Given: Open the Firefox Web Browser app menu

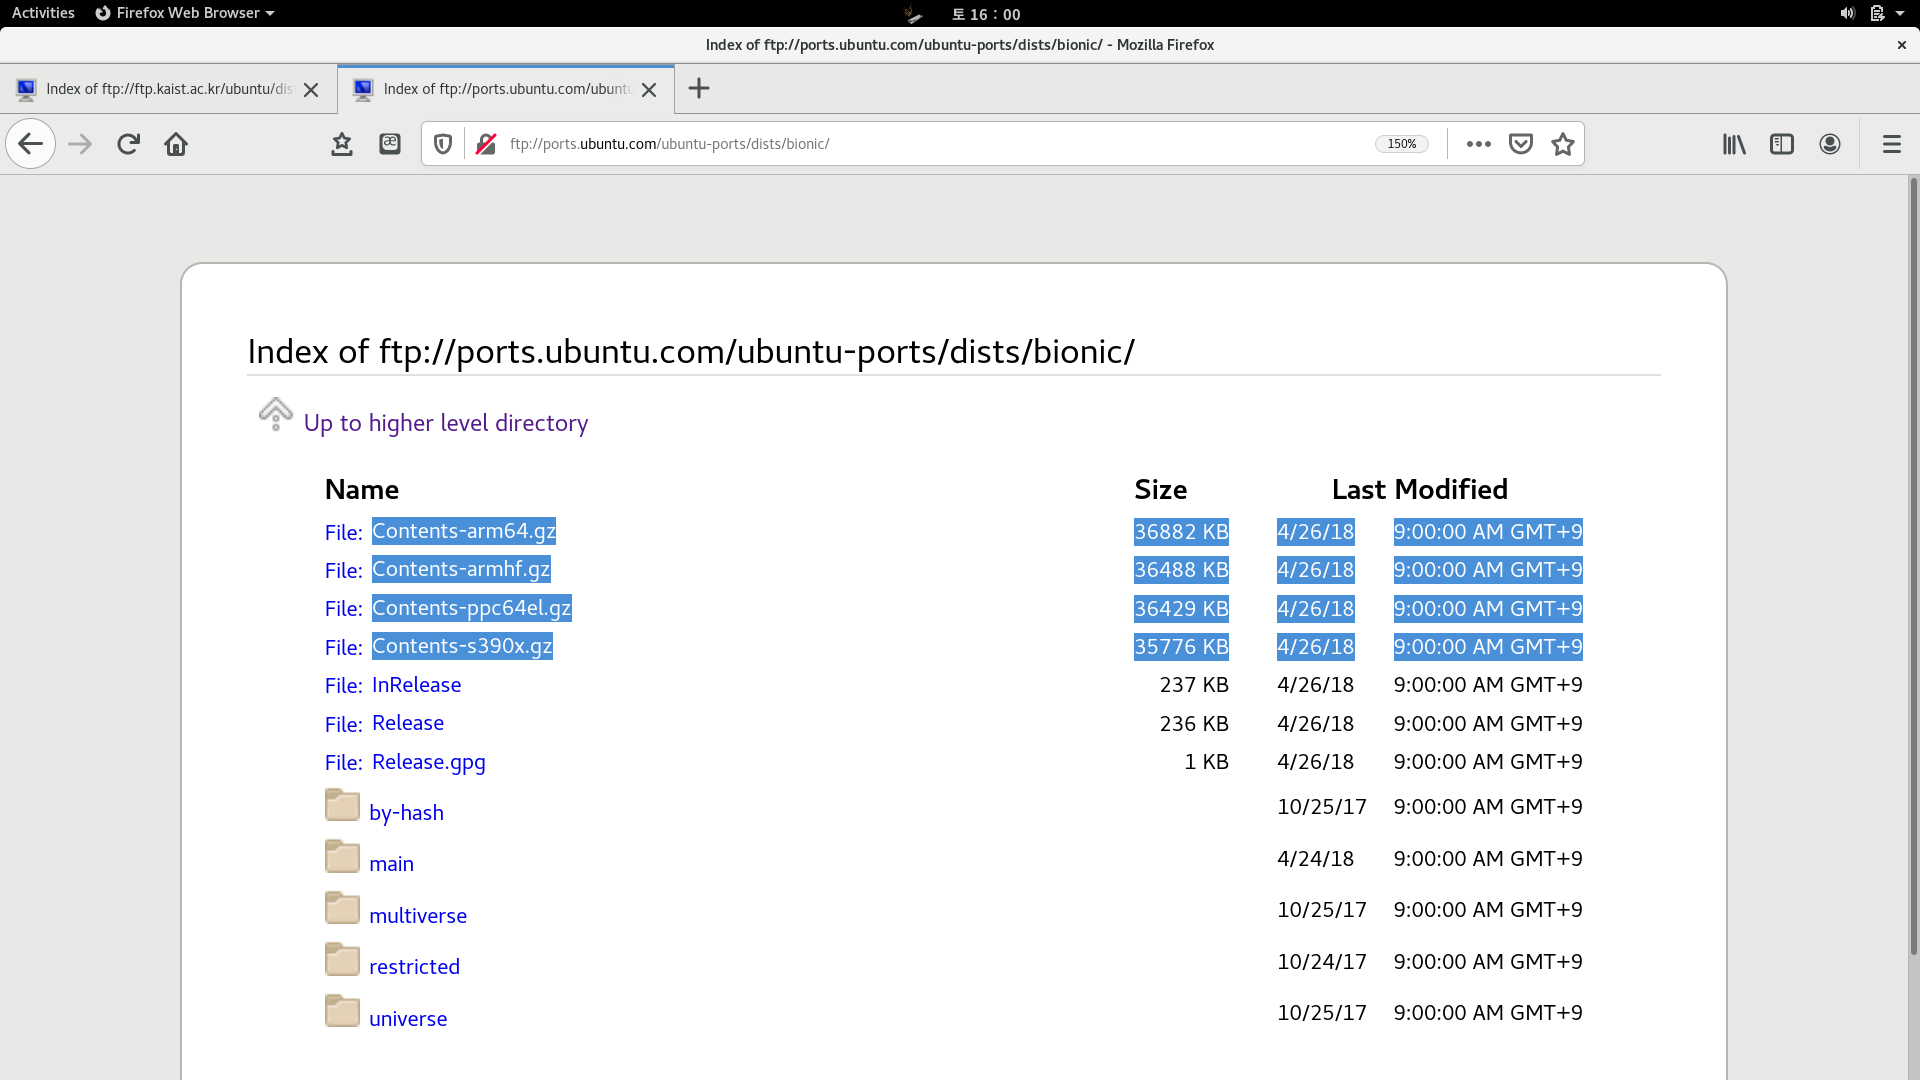Looking at the screenshot, I should [x=185, y=13].
